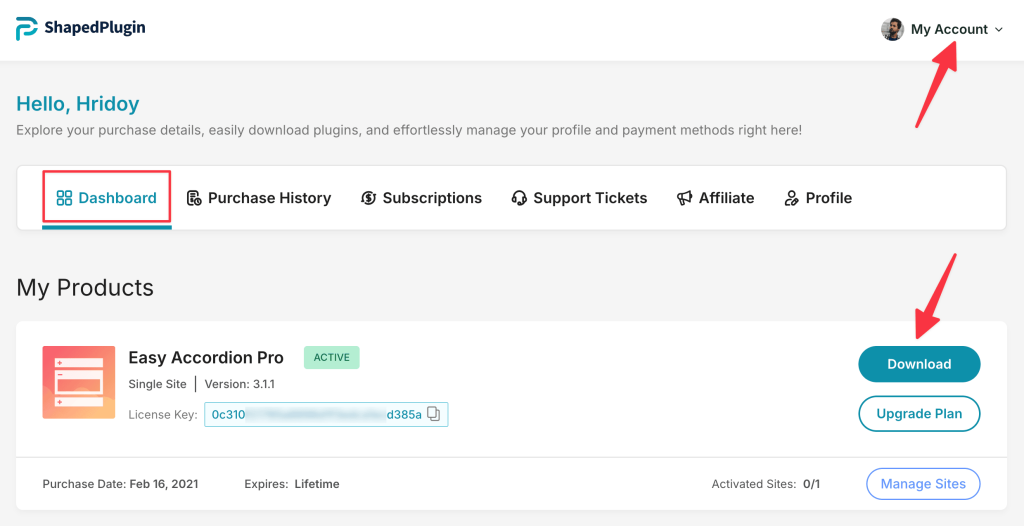
Task: Click the 'License Key:' label
Action: coord(163,414)
